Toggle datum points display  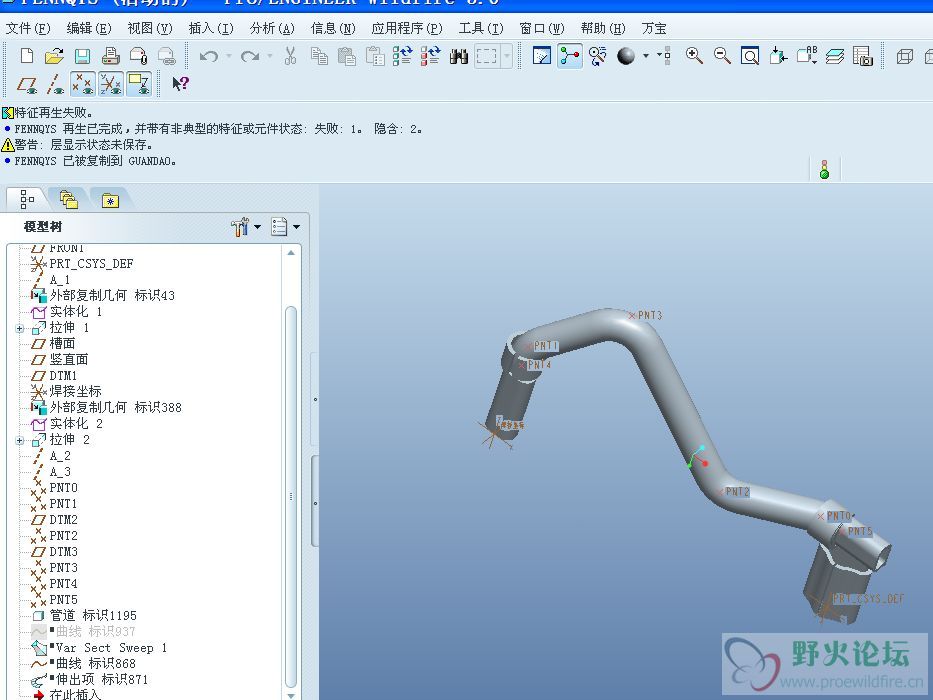pyautogui.click(x=83, y=84)
